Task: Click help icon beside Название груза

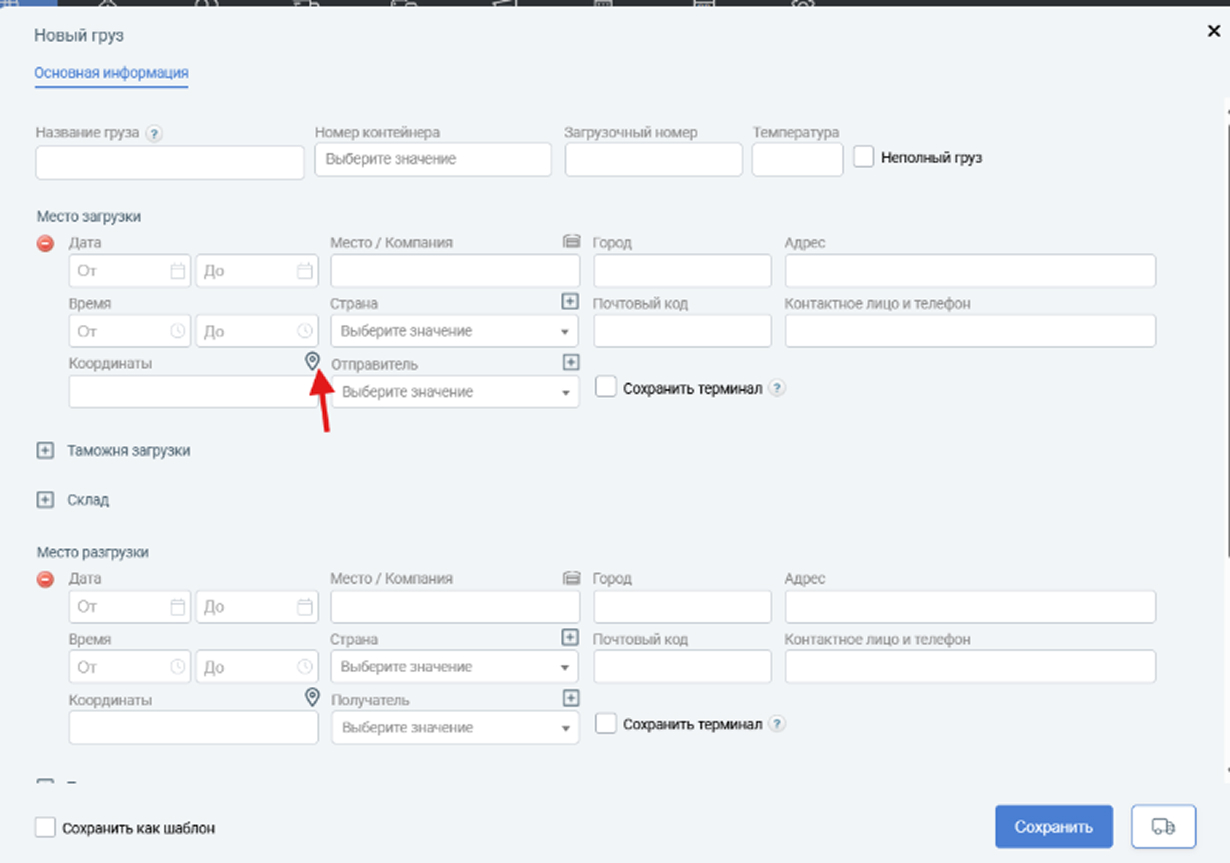Action: (154, 133)
